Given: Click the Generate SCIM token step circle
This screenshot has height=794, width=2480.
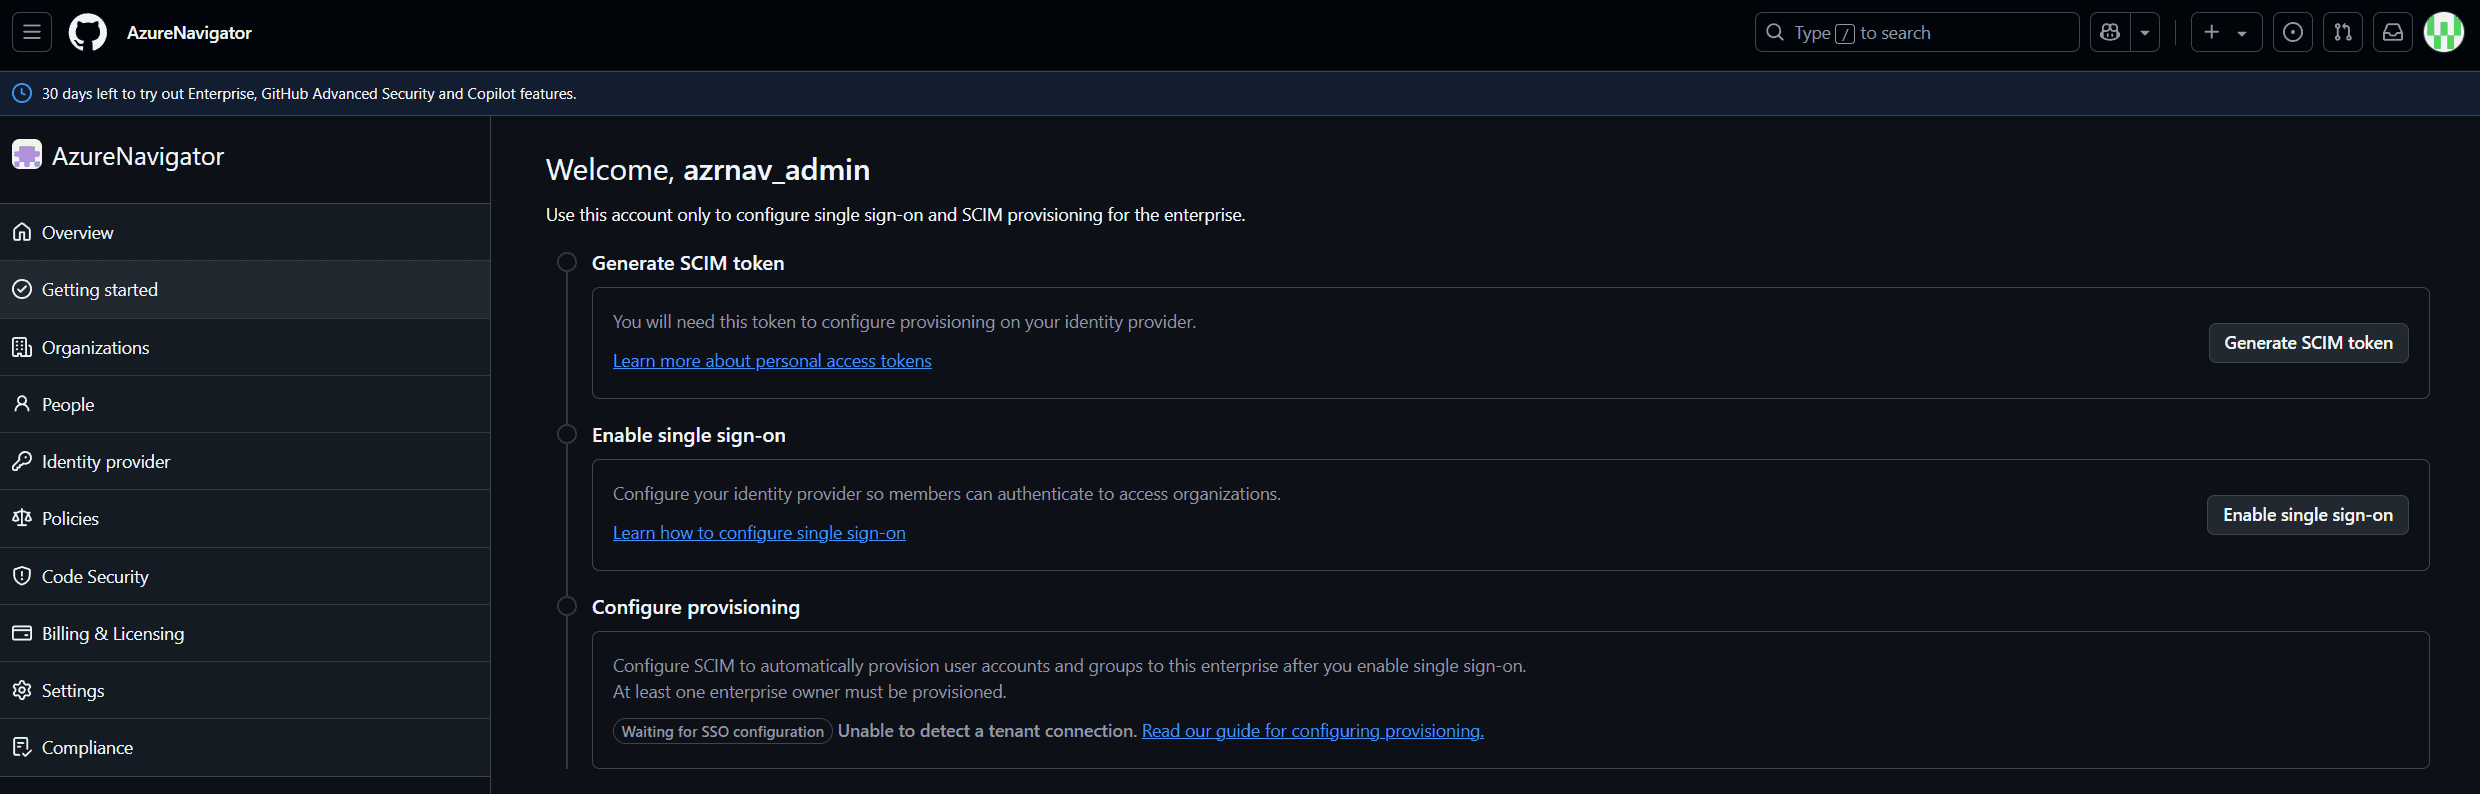Looking at the screenshot, I should (x=567, y=262).
